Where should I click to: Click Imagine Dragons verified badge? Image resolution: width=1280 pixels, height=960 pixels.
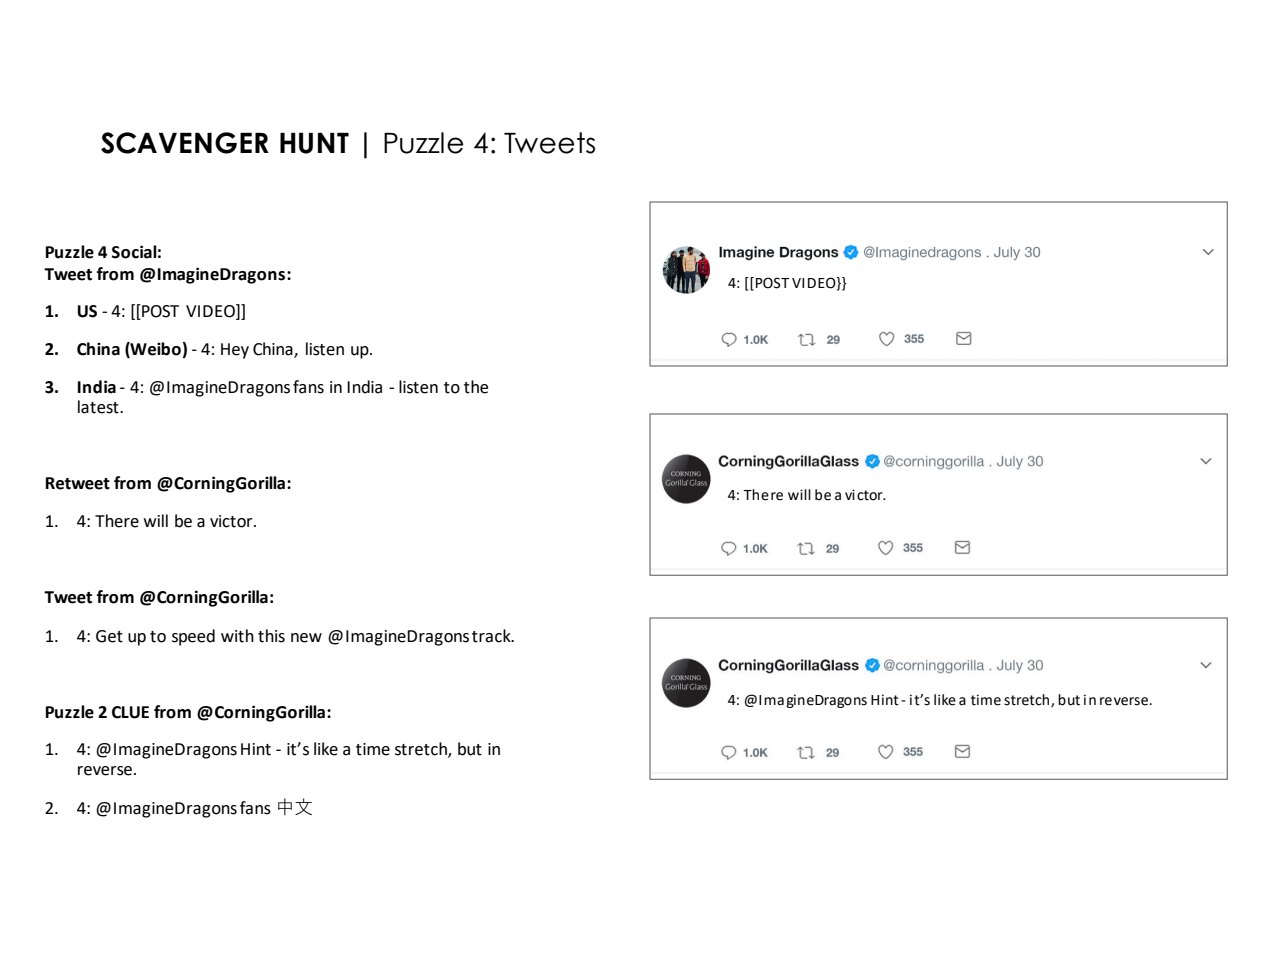point(851,252)
